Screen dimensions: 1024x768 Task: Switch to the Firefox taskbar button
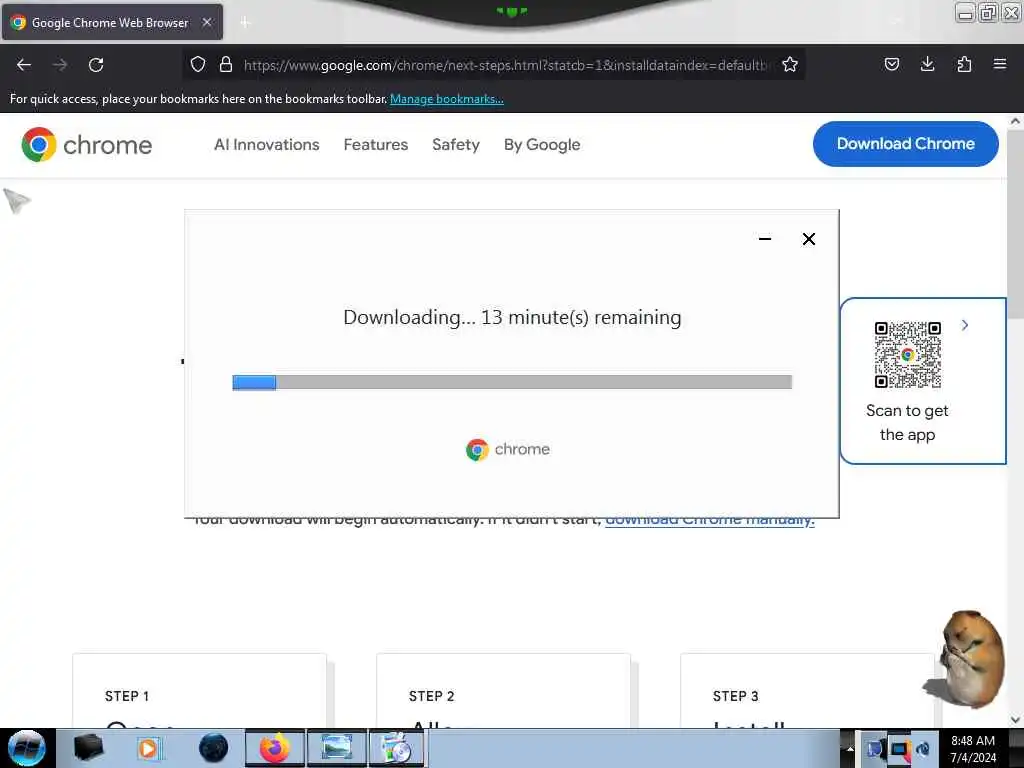click(x=275, y=748)
